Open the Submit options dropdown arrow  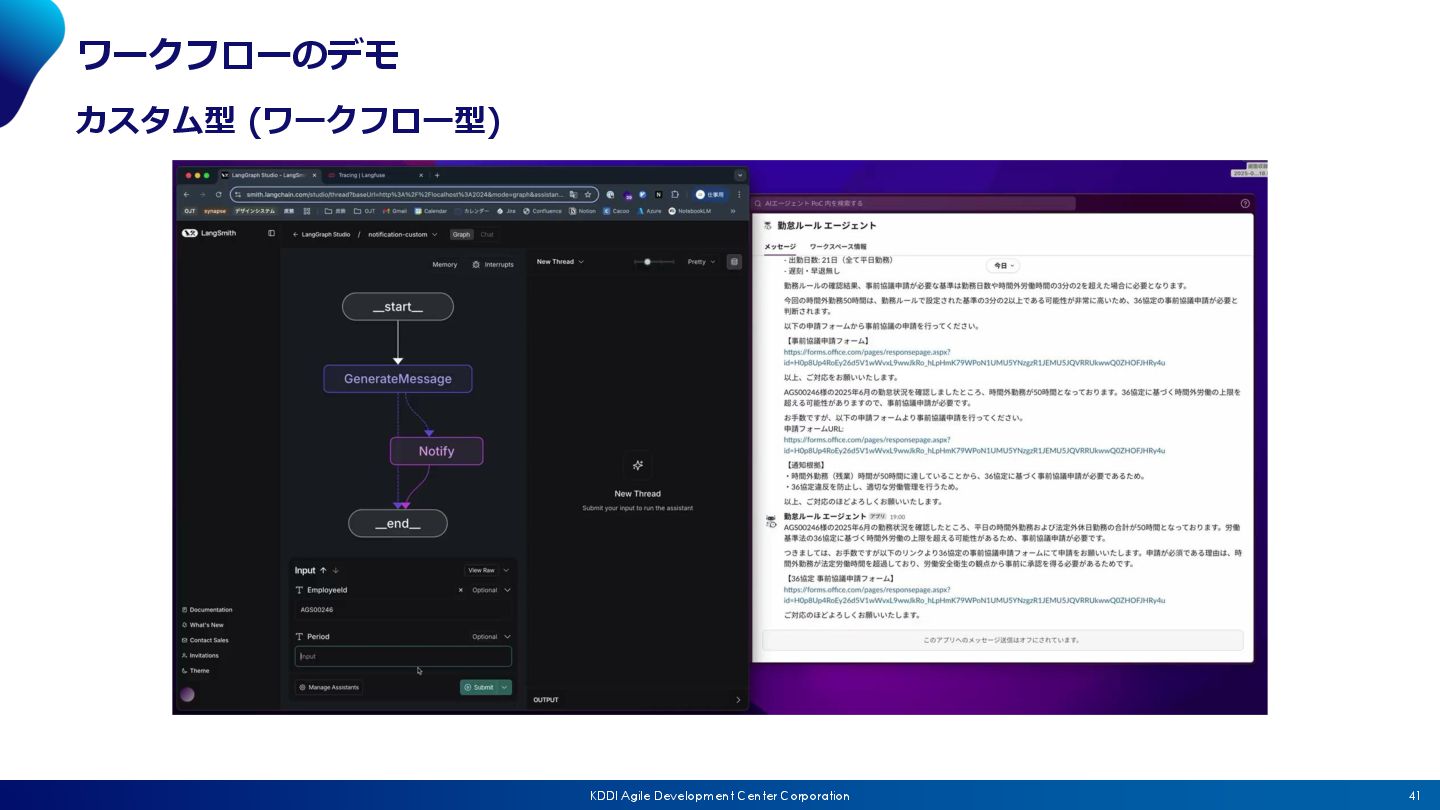506,687
